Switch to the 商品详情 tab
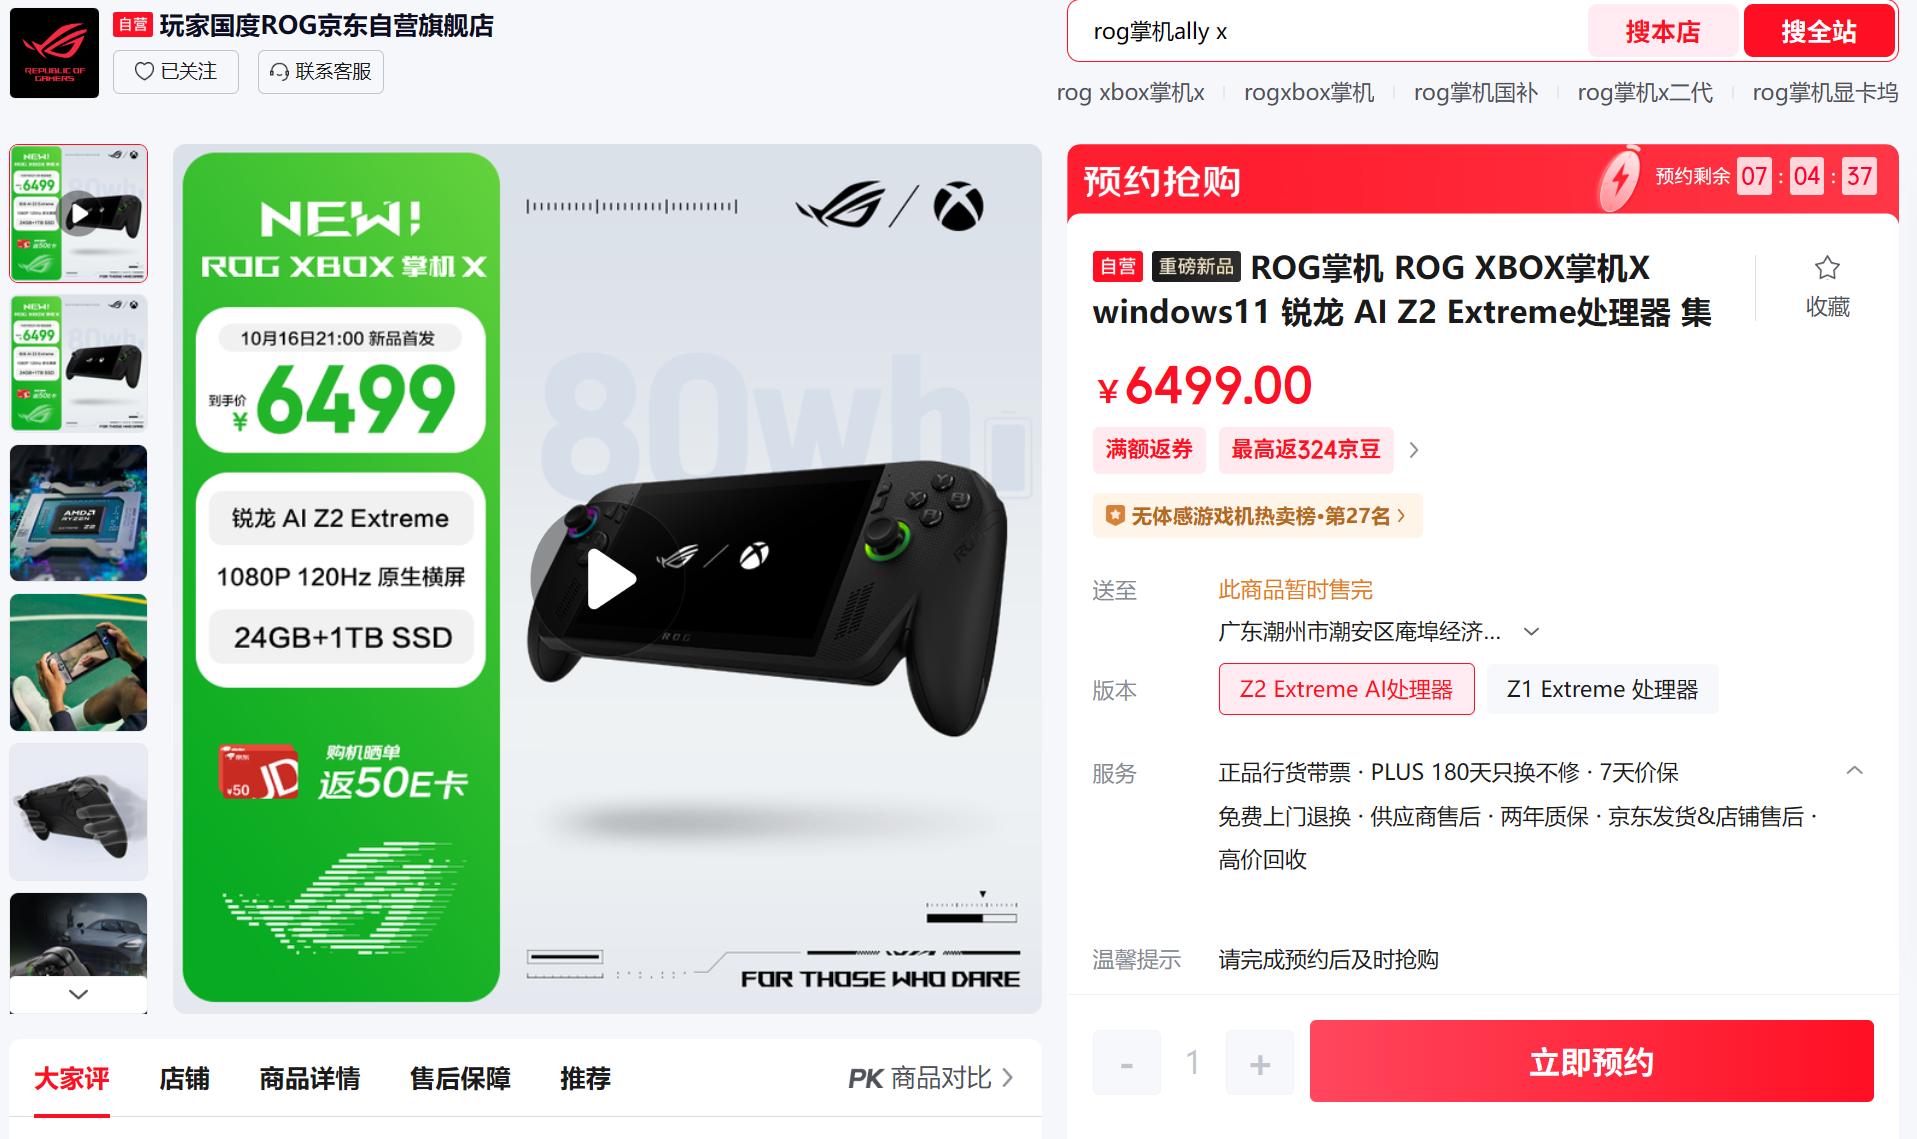 310,1078
